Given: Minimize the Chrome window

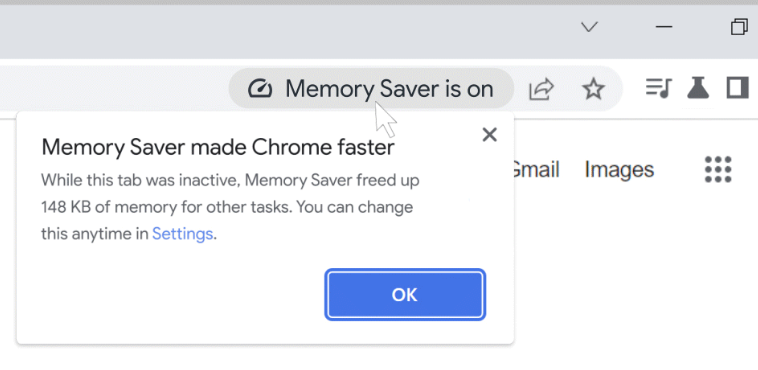Looking at the screenshot, I should (664, 27).
